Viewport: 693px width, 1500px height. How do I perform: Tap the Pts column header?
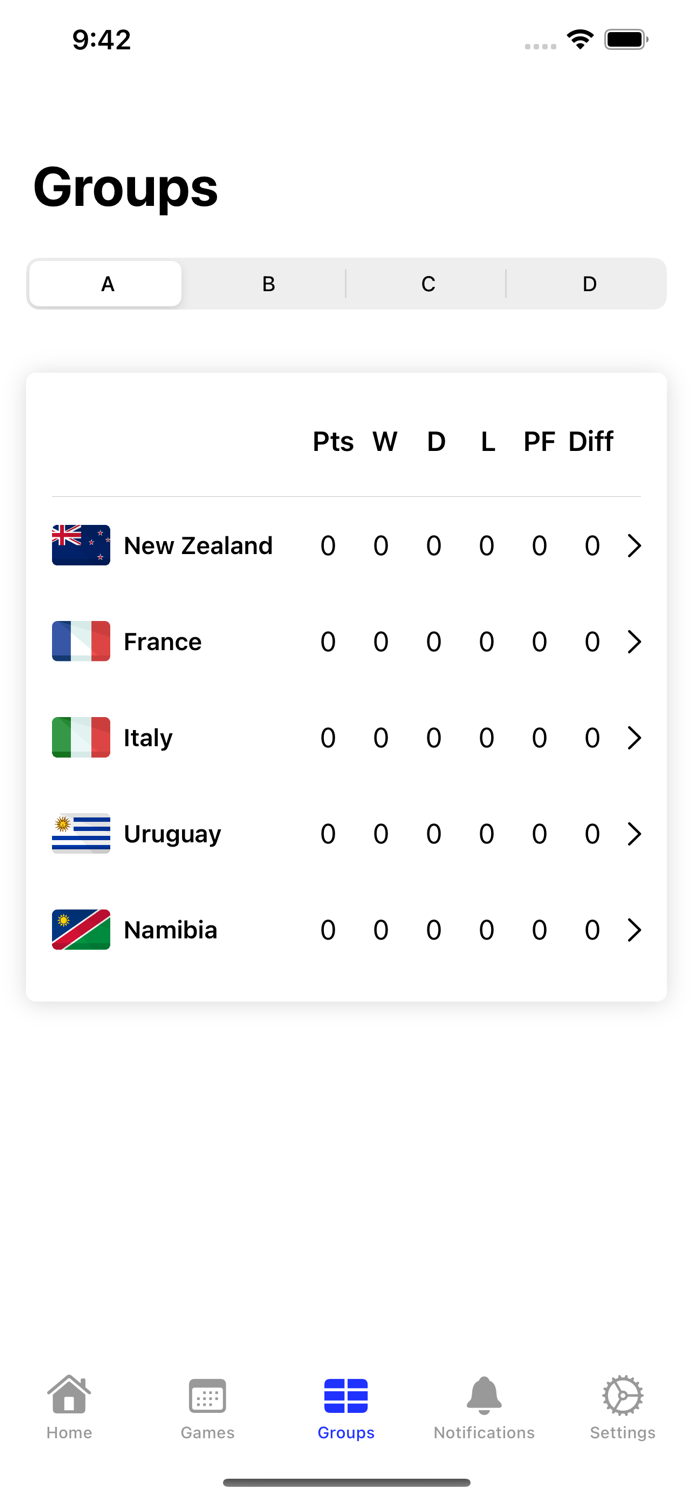click(x=333, y=441)
